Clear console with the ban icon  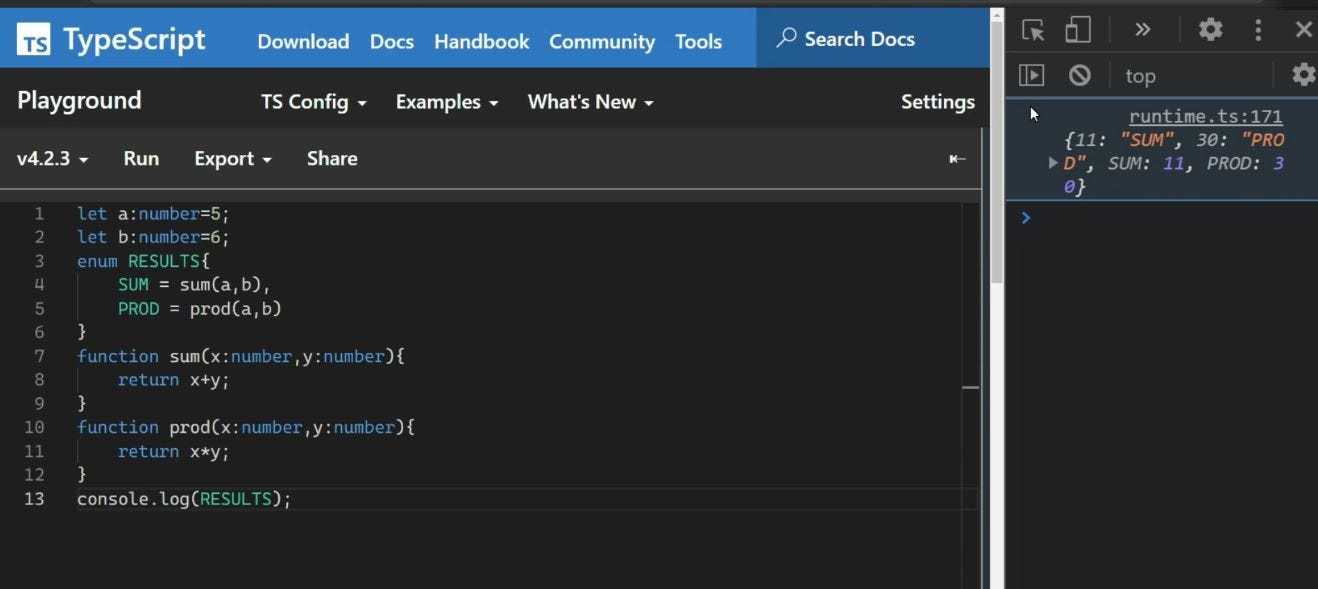[1079, 75]
